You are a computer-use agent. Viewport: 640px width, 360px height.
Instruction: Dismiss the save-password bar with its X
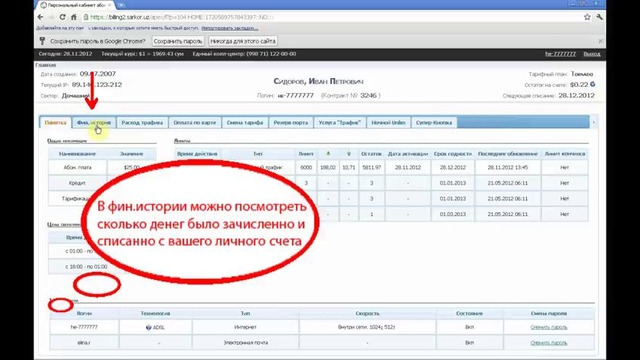pyautogui.click(x=601, y=41)
